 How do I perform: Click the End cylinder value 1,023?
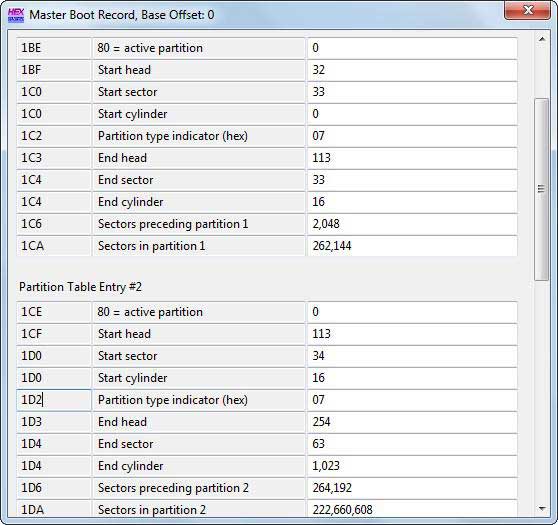[412, 466]
